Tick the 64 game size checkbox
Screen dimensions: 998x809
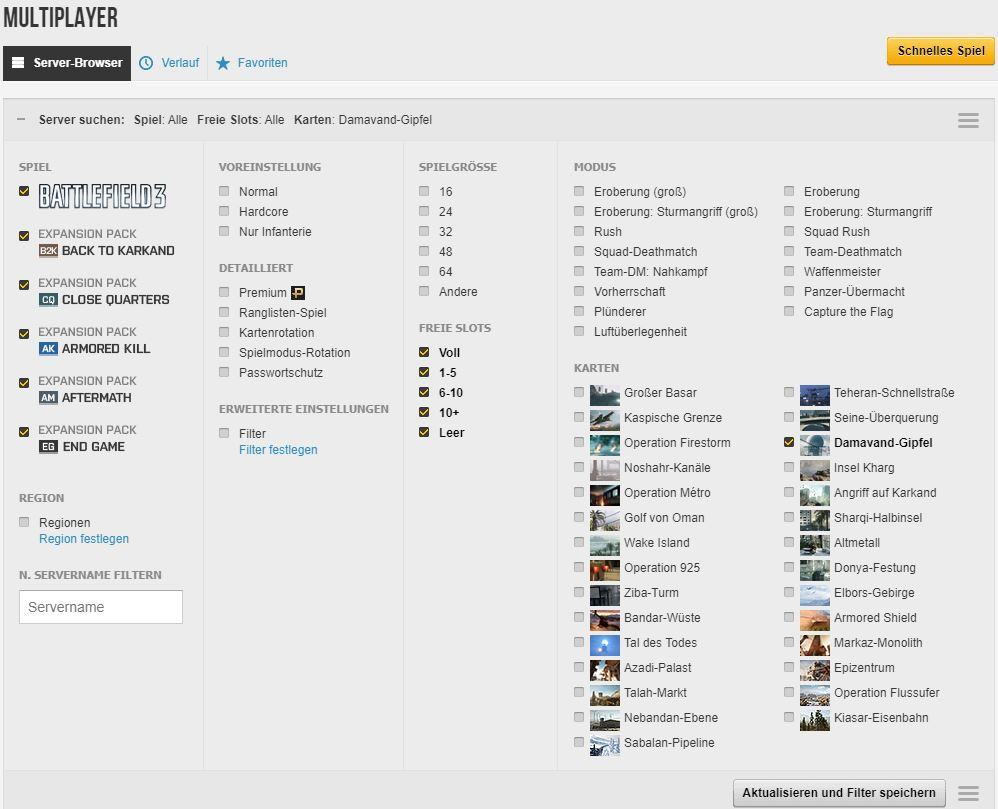[x=424, y=271]
